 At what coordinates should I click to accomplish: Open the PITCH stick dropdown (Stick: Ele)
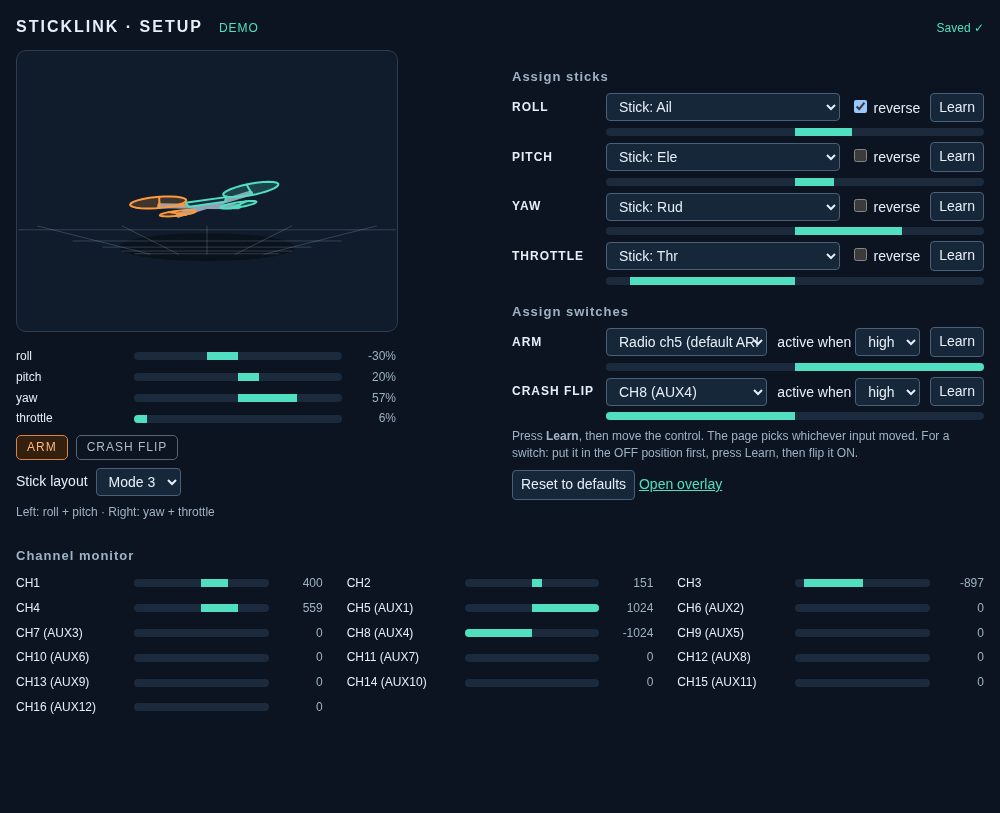point(723,157)
